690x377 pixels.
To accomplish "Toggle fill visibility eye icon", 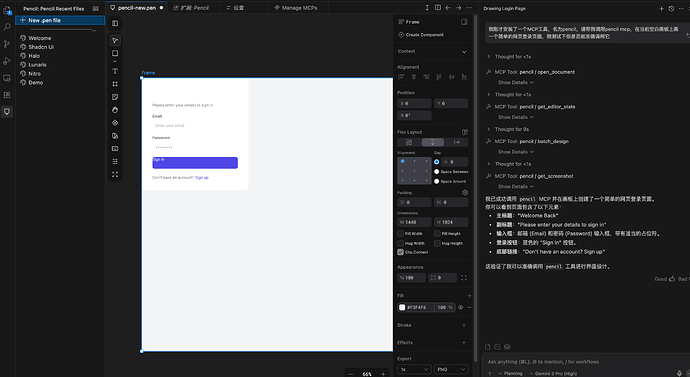I will coord(461,307).
